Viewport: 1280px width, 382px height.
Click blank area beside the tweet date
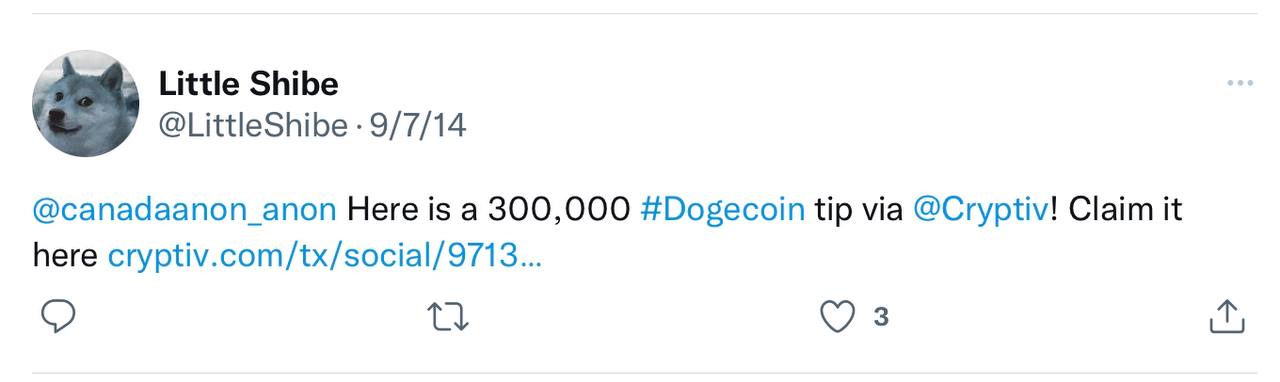[840, 125]
